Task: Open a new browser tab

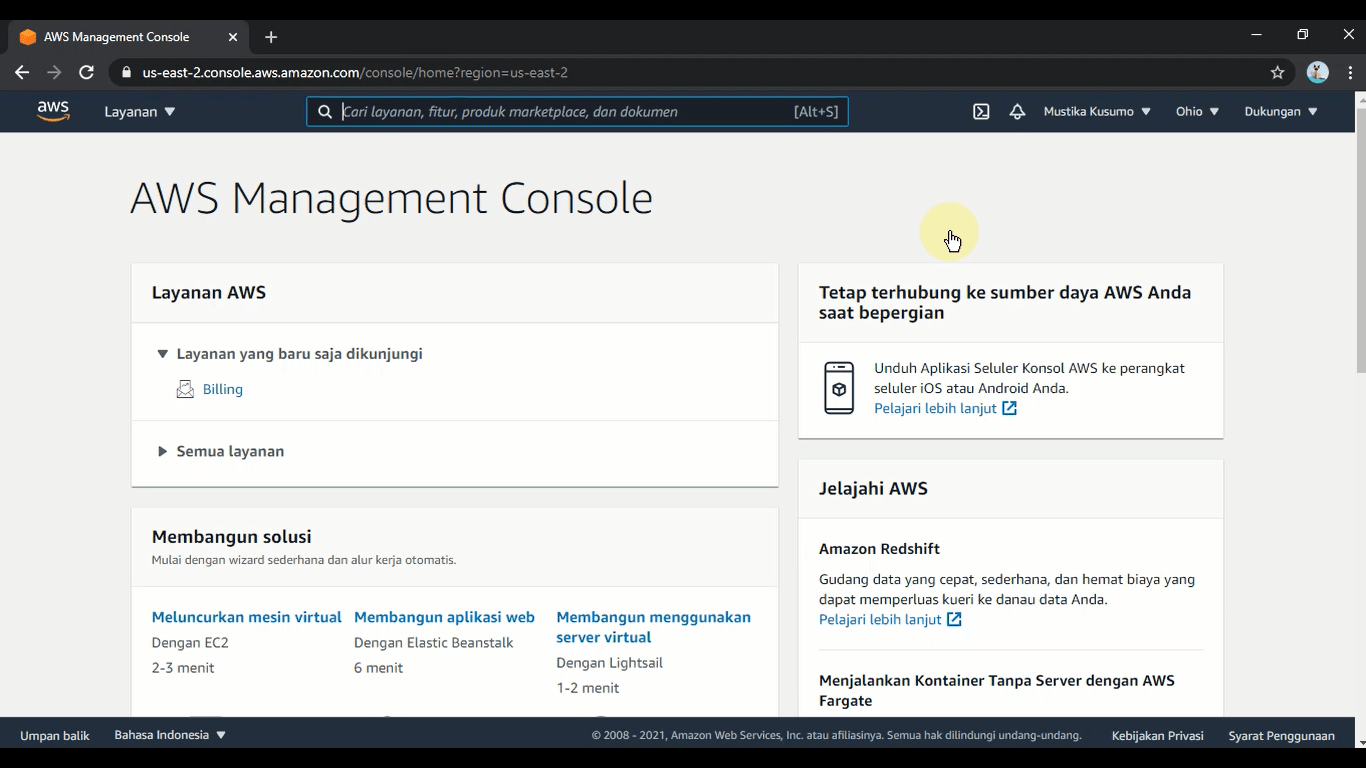Action: pyautogui.click(x=271, y=37)
